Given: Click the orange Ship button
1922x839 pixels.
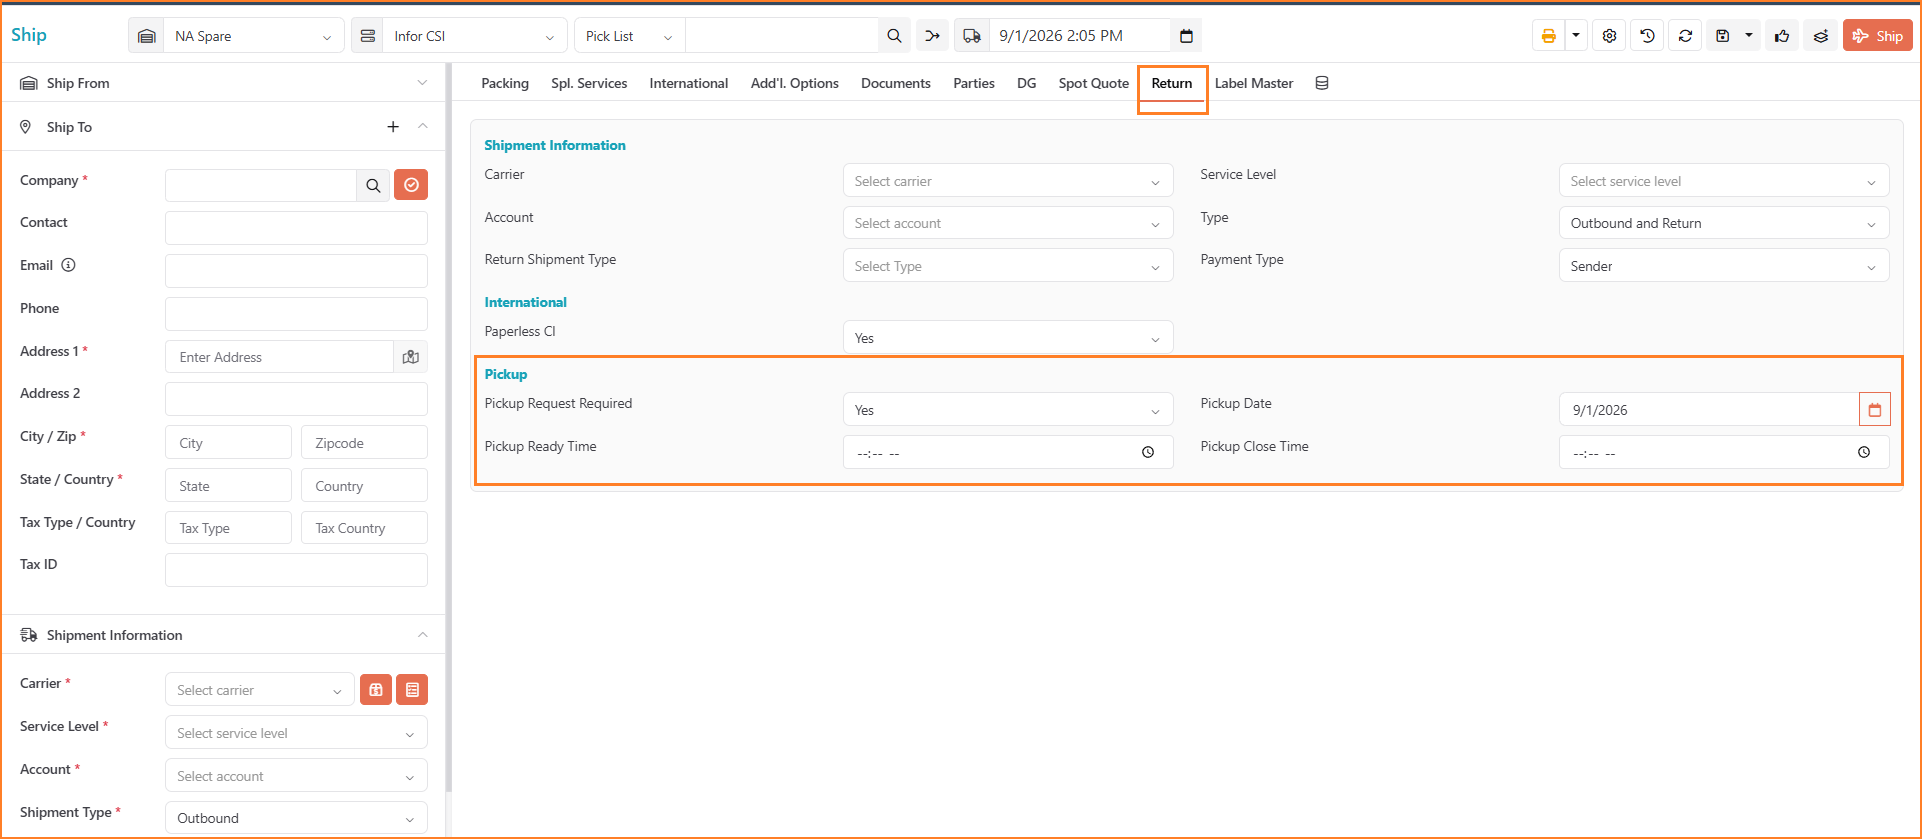Looking at the screenshot, I should pyautogui.click(x=1878, y=36).
